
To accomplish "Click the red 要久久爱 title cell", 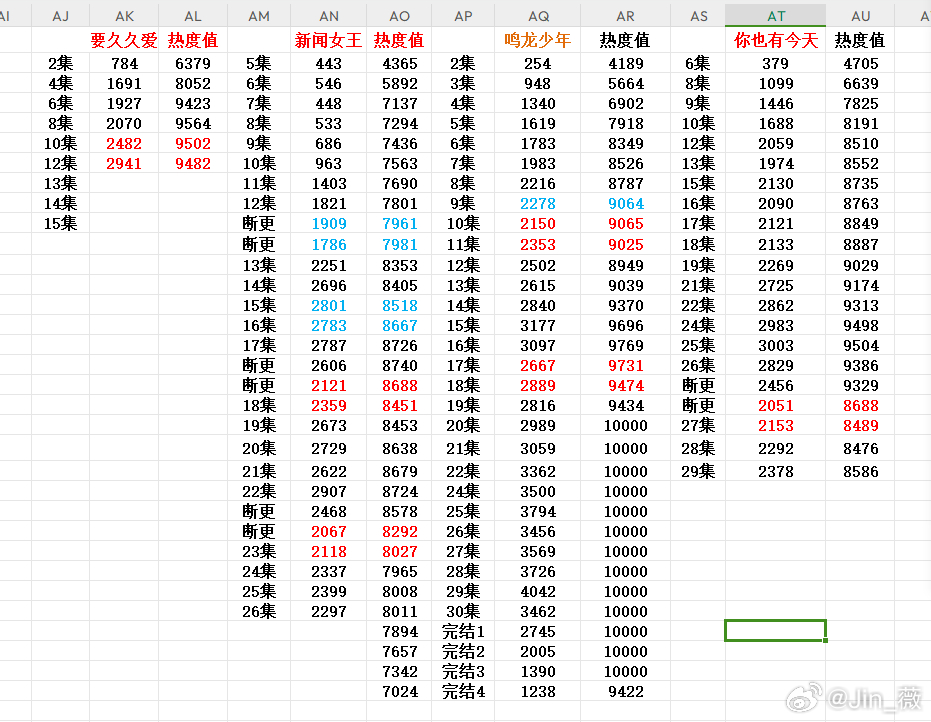I will point(124,40).
